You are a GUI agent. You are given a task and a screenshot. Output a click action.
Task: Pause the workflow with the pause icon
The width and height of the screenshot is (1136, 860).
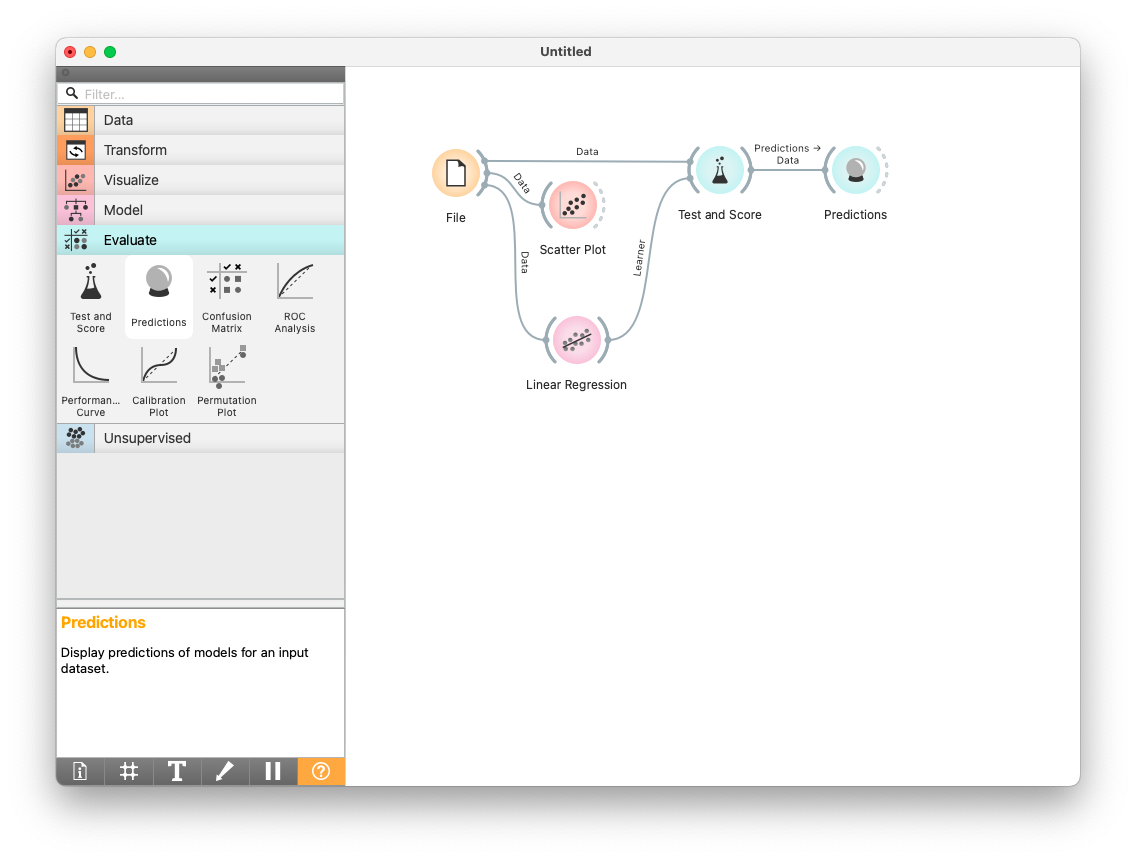pos(273,772)
